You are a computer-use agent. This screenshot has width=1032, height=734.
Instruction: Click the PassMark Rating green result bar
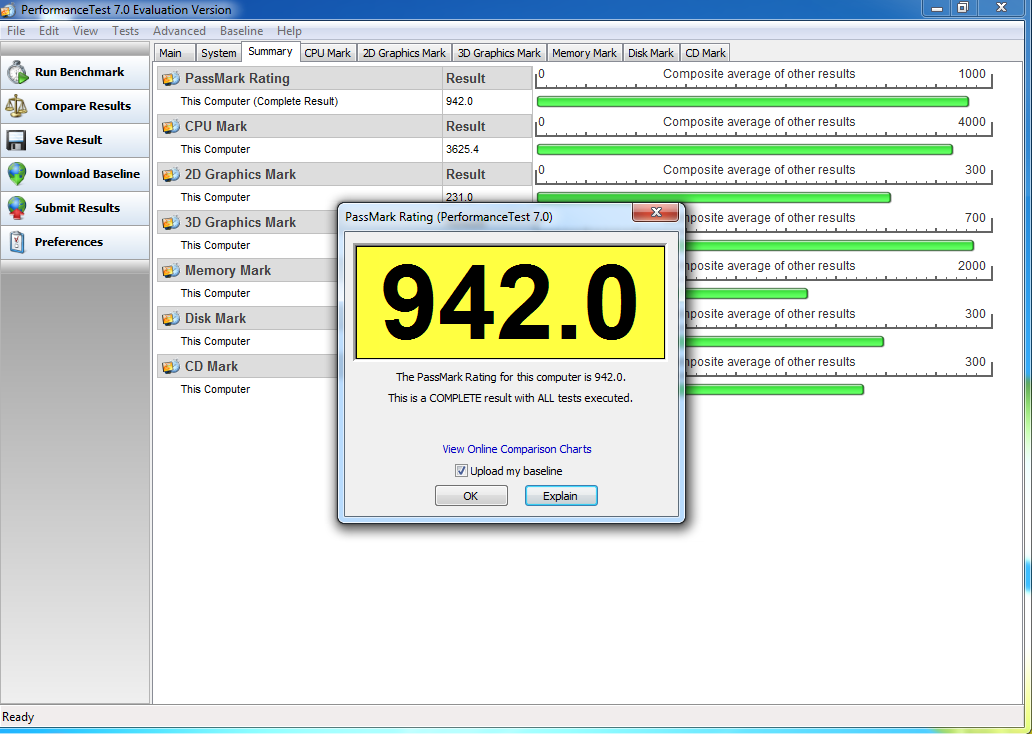753,101
